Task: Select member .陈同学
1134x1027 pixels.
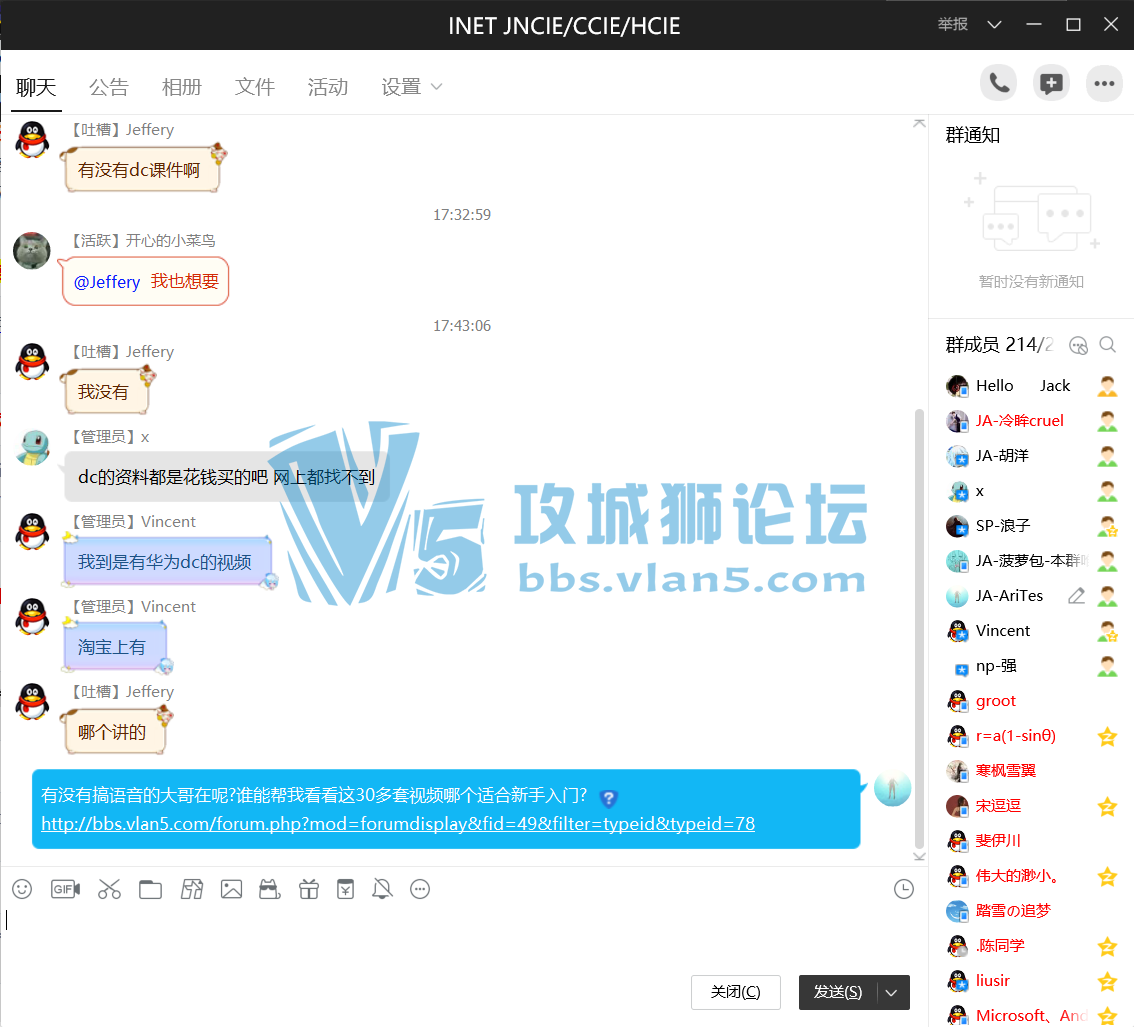Action: 1031,946
